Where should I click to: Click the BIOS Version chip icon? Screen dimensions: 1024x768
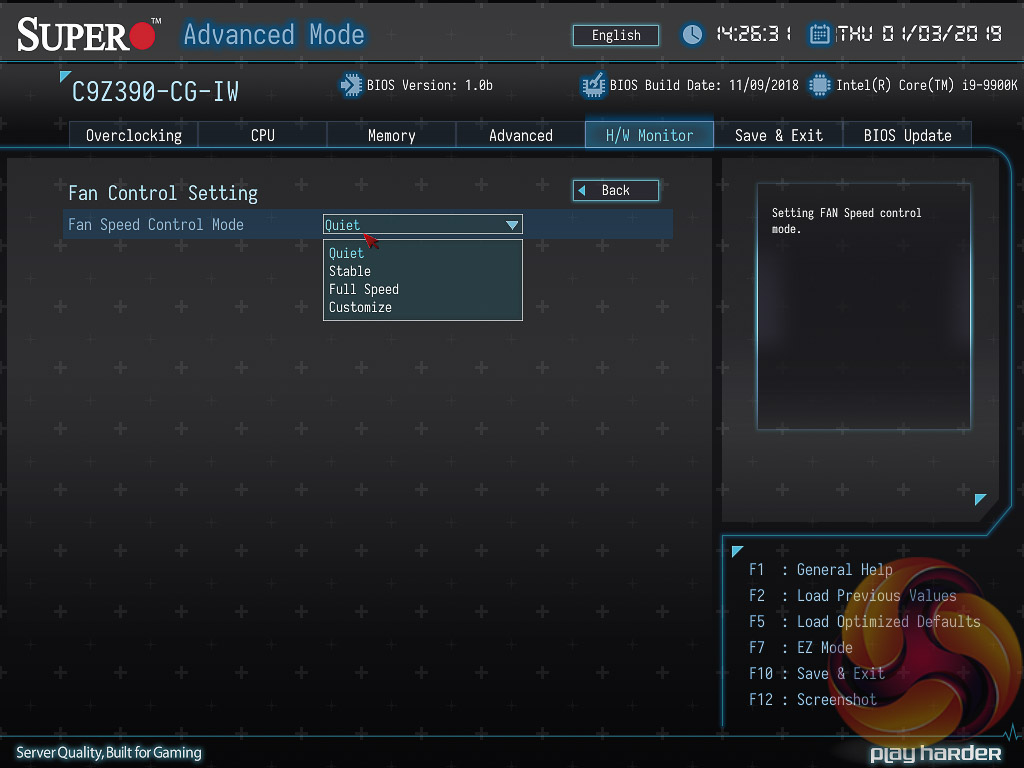point(351,85)
